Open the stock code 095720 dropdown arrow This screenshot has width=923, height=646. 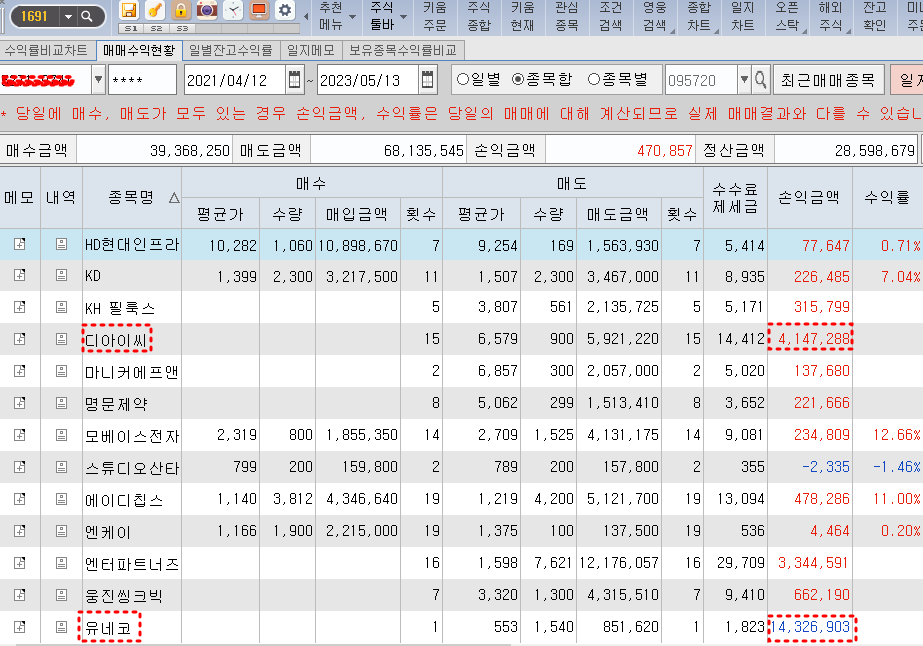point(744,79)
